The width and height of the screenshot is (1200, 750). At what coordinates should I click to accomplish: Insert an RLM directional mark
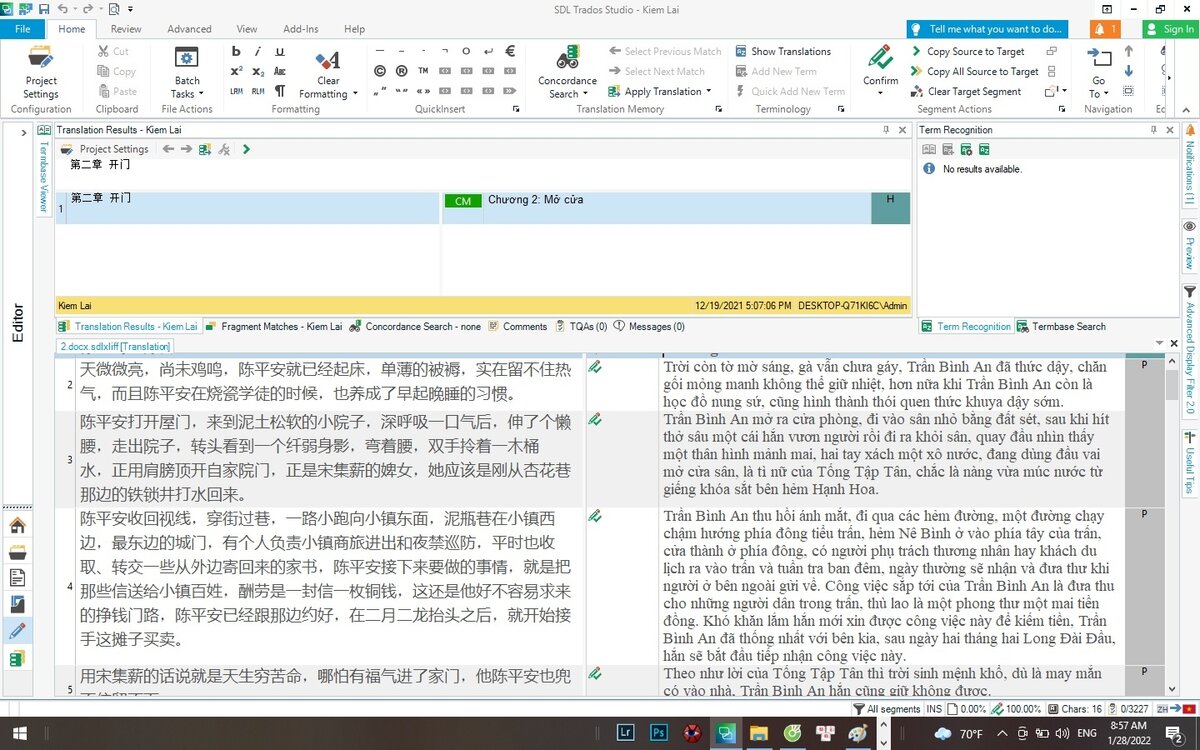click(258, 91)
